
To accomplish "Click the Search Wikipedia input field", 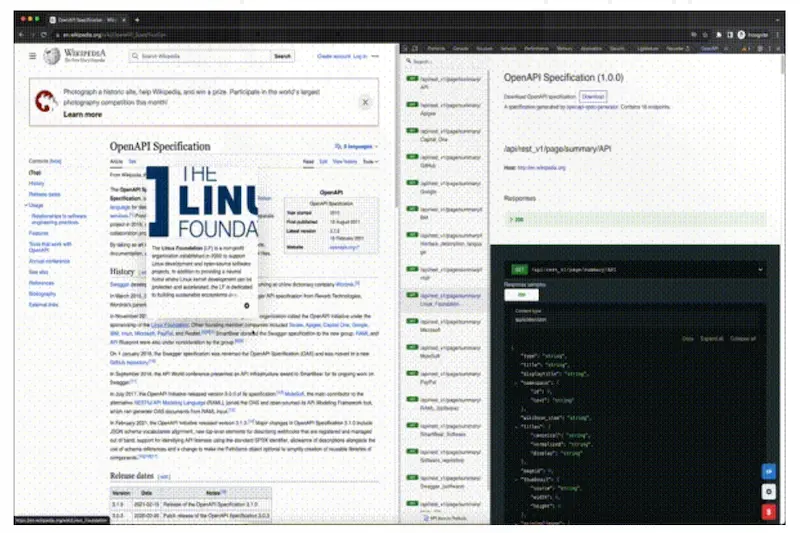I will 200,56.
